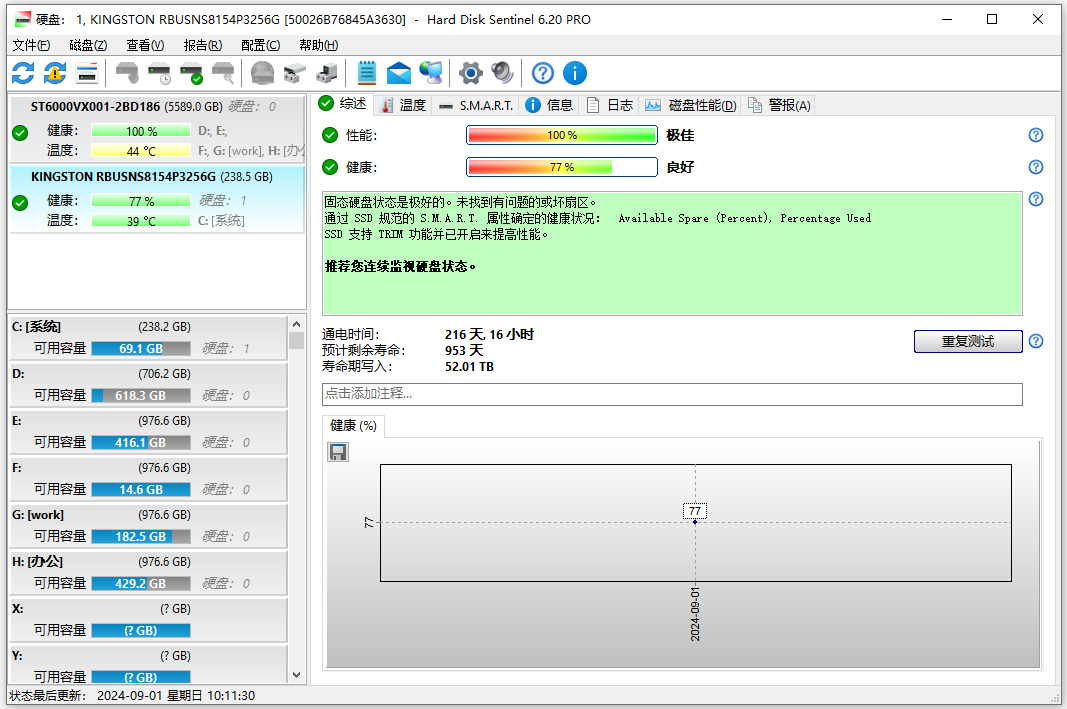The height and width of the screenshot is (709, 1067).
Task: Refresh disk status with first toolbar icon
Action: tap(22, 72)
